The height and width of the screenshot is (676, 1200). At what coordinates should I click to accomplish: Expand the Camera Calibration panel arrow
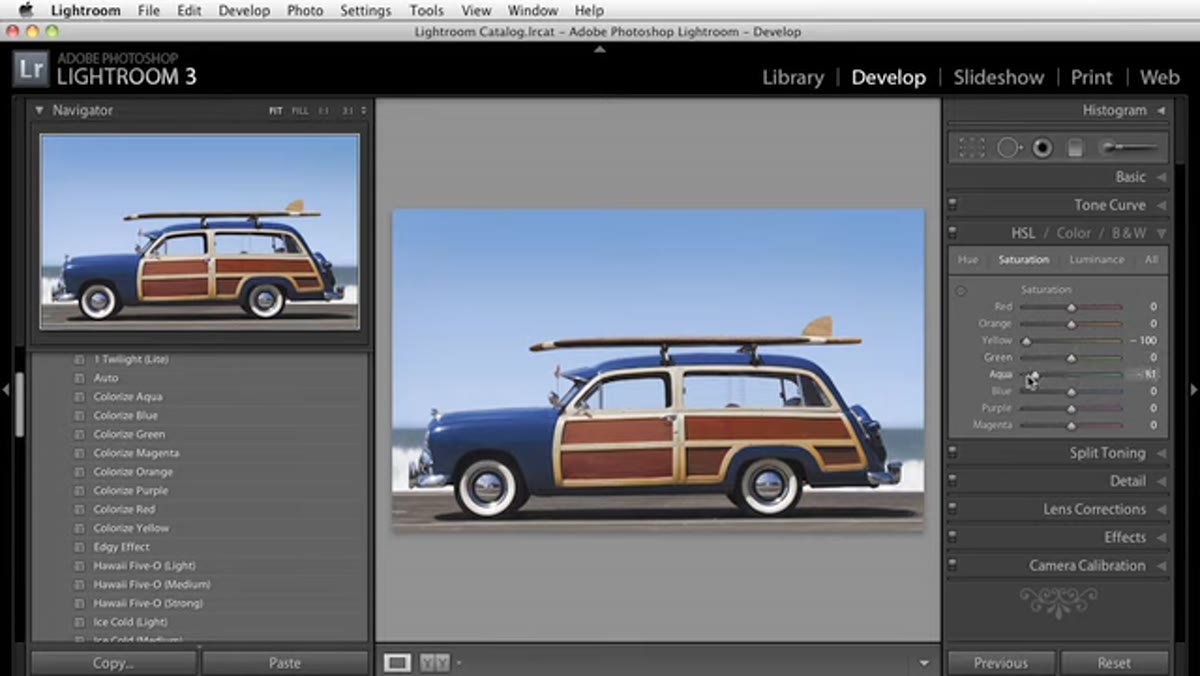(x=1161, y=565)
